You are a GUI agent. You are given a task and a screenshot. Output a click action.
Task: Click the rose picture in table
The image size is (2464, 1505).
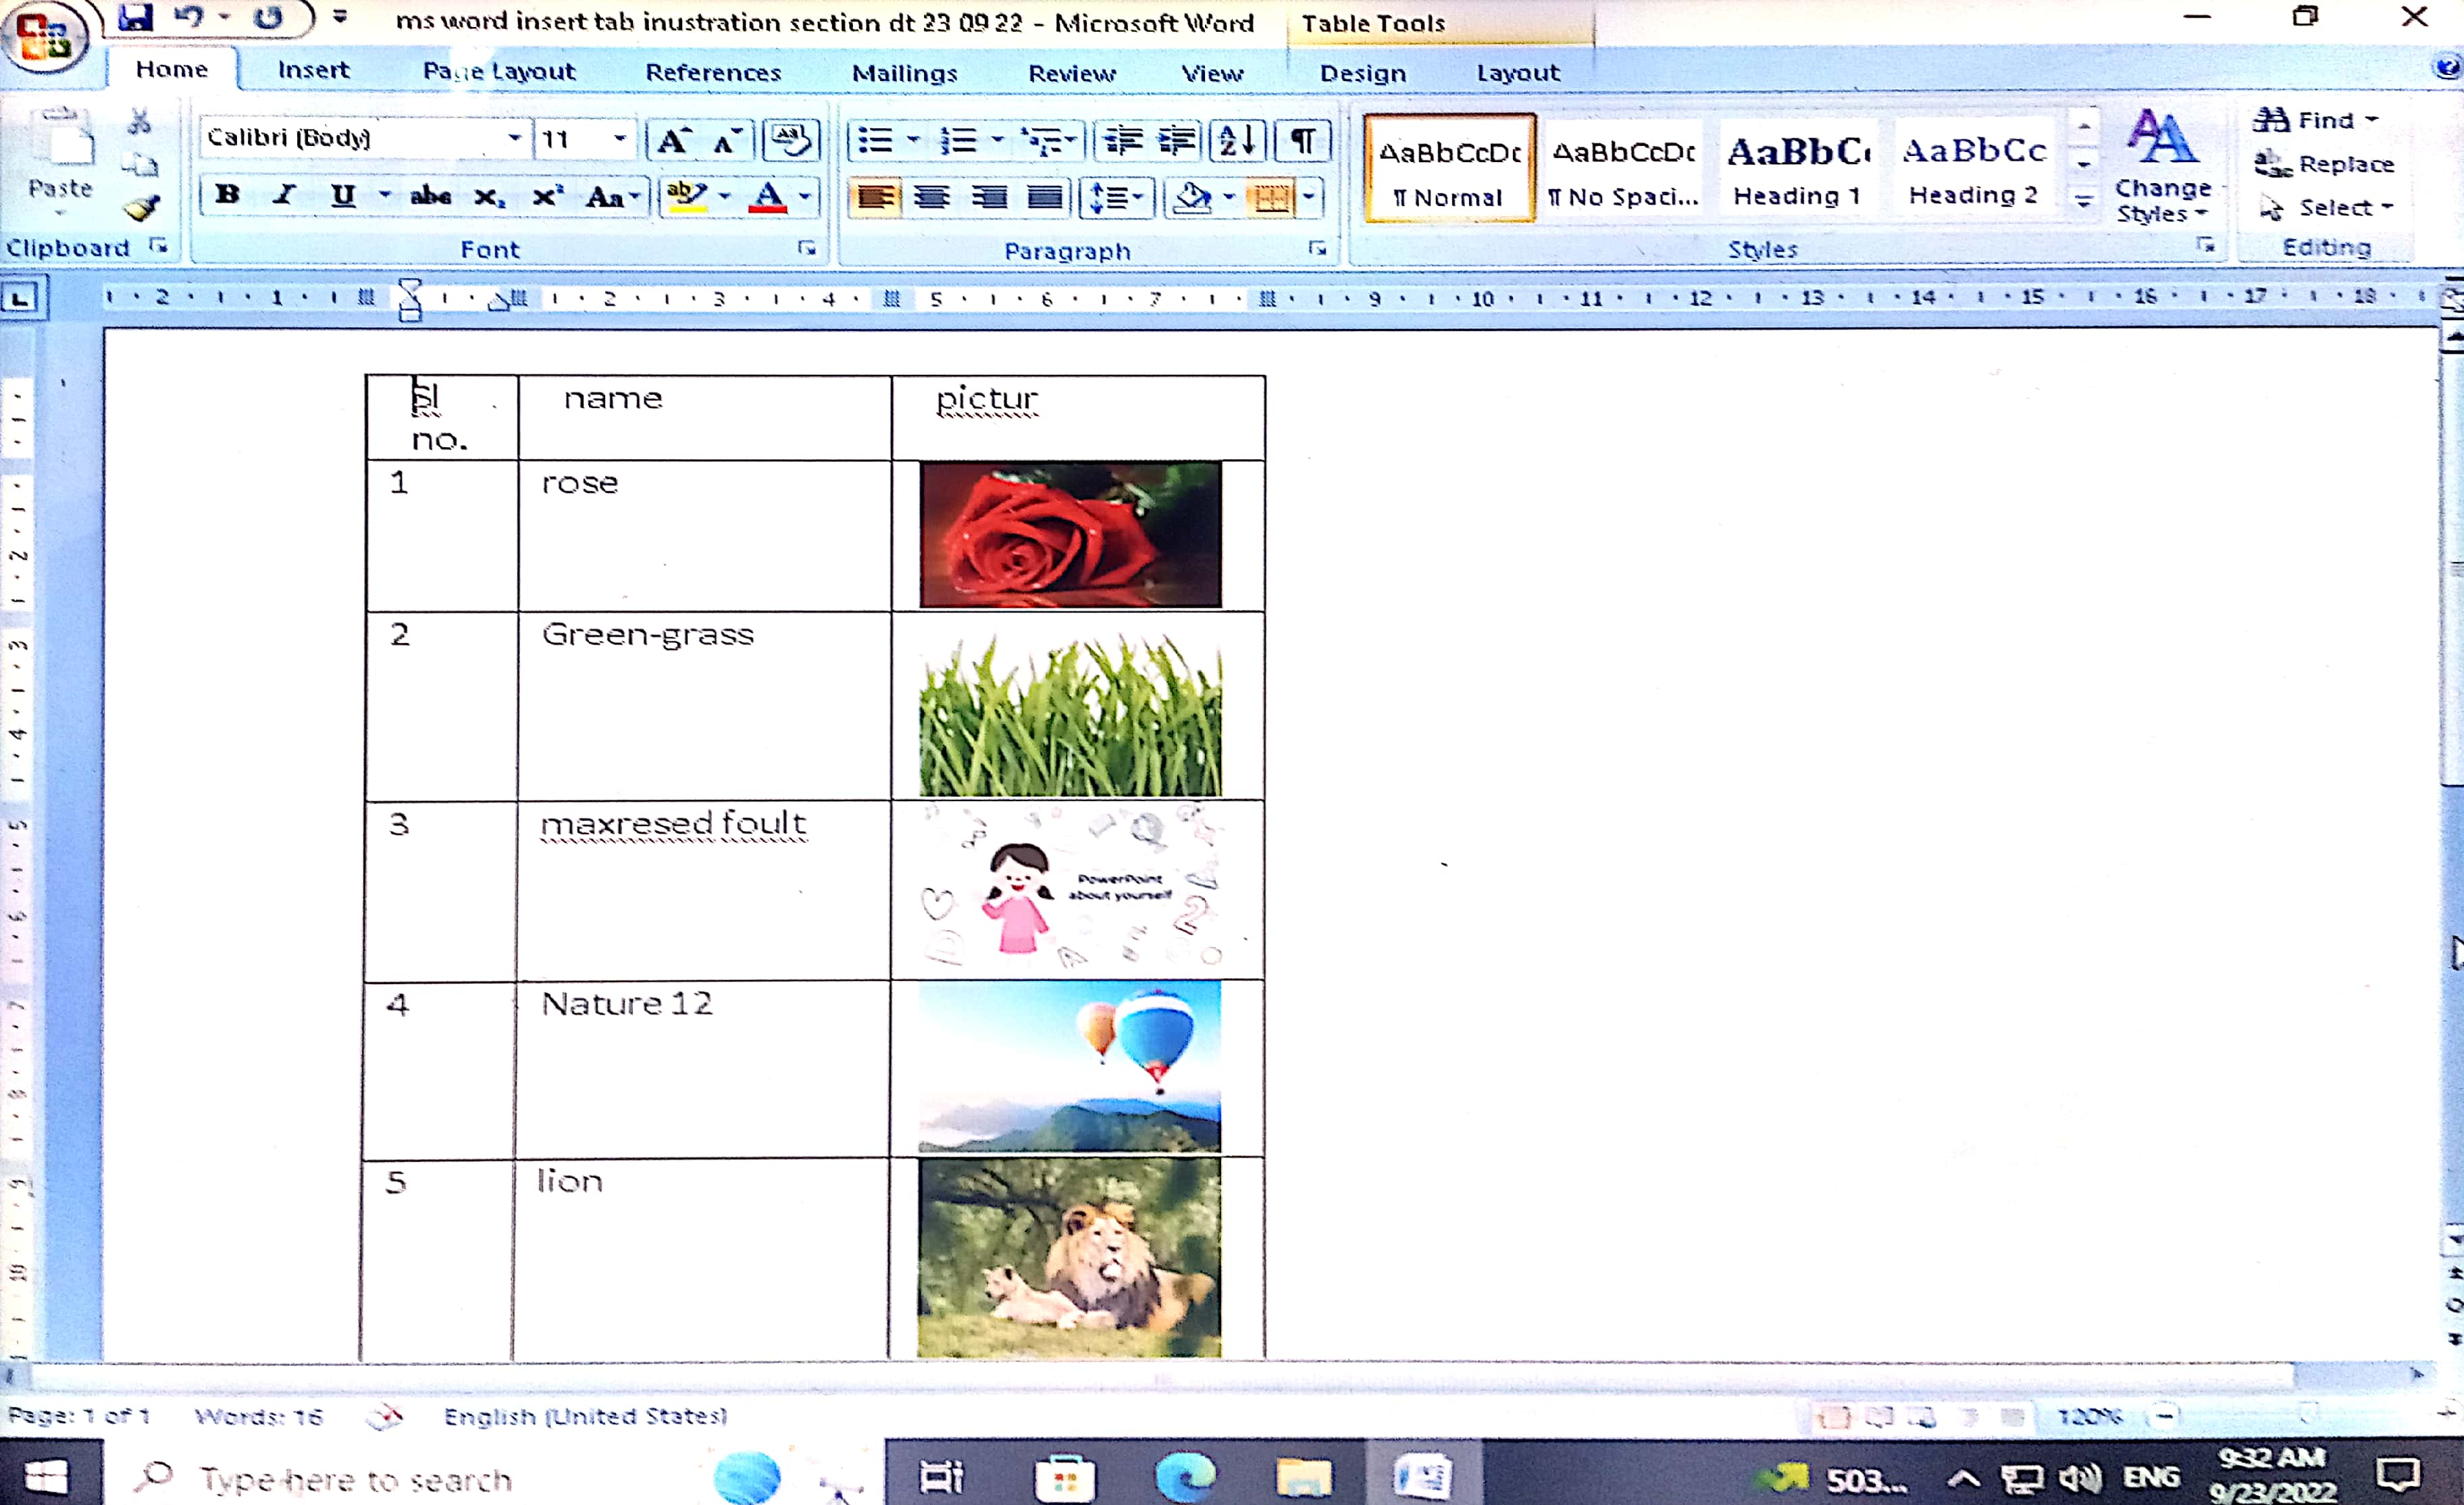pyautogui.click(x=1070, y=534)
